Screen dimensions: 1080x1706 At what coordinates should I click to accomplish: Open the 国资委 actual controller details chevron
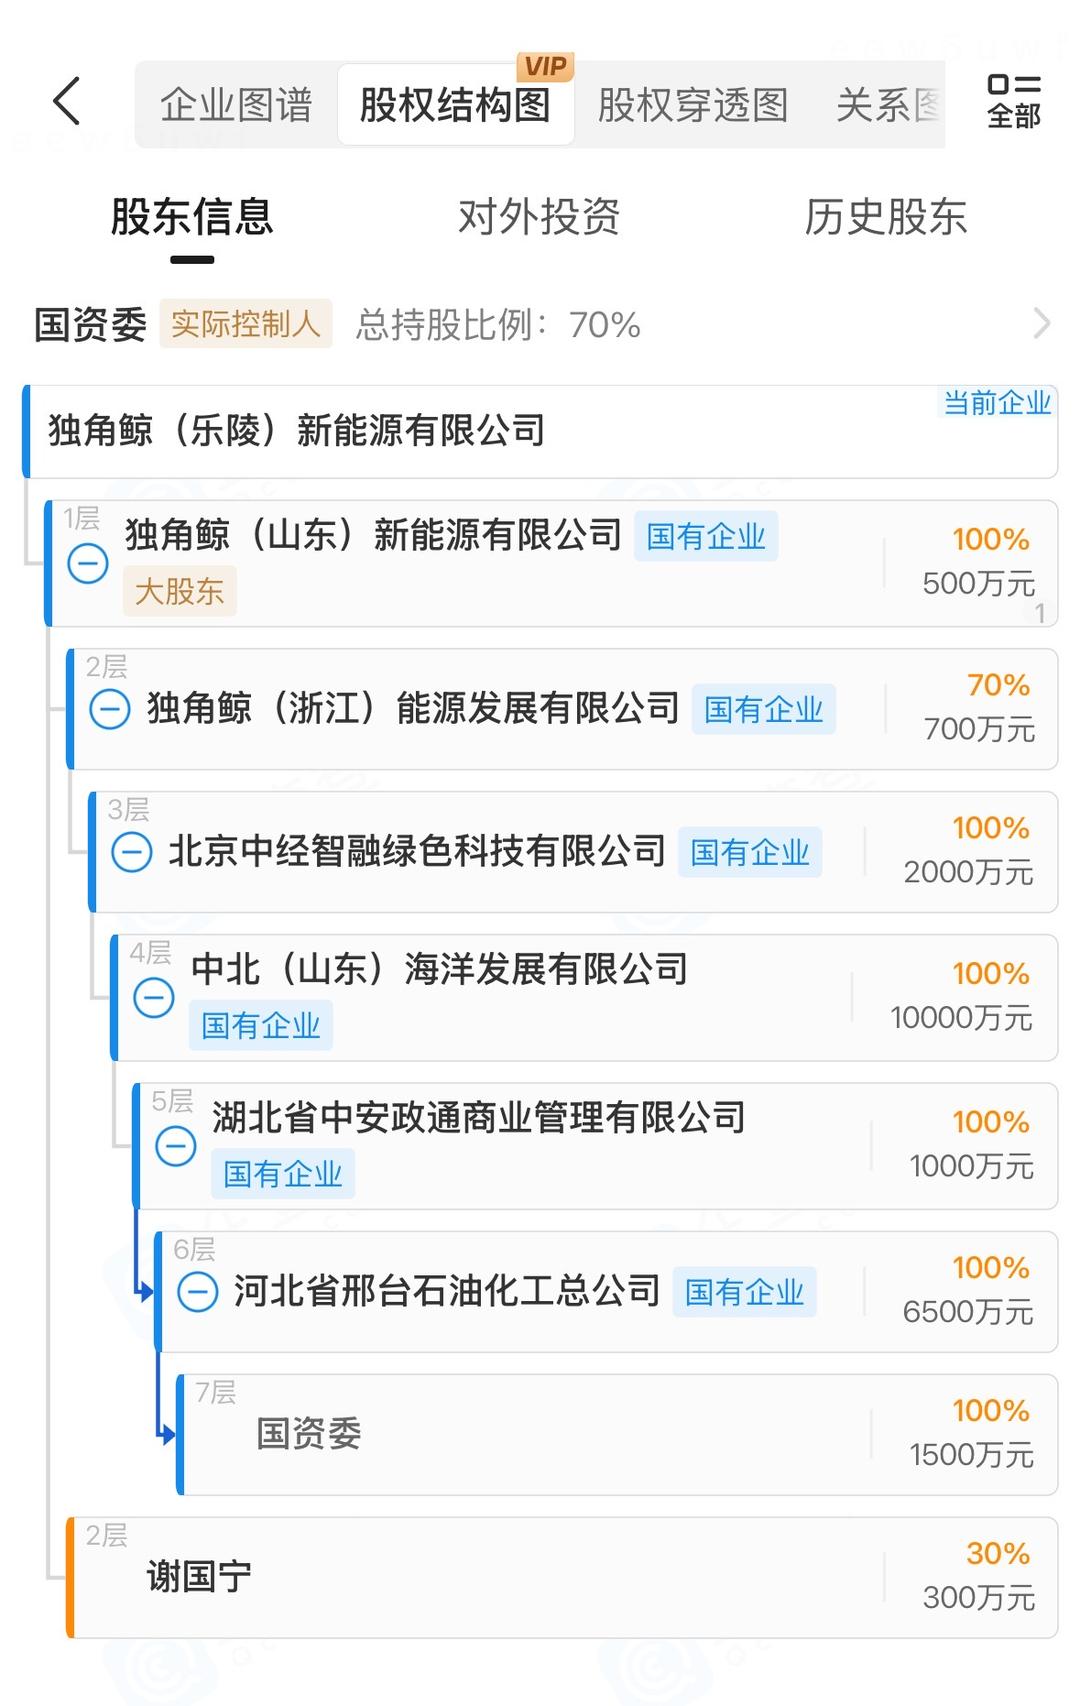point(1041,324)
